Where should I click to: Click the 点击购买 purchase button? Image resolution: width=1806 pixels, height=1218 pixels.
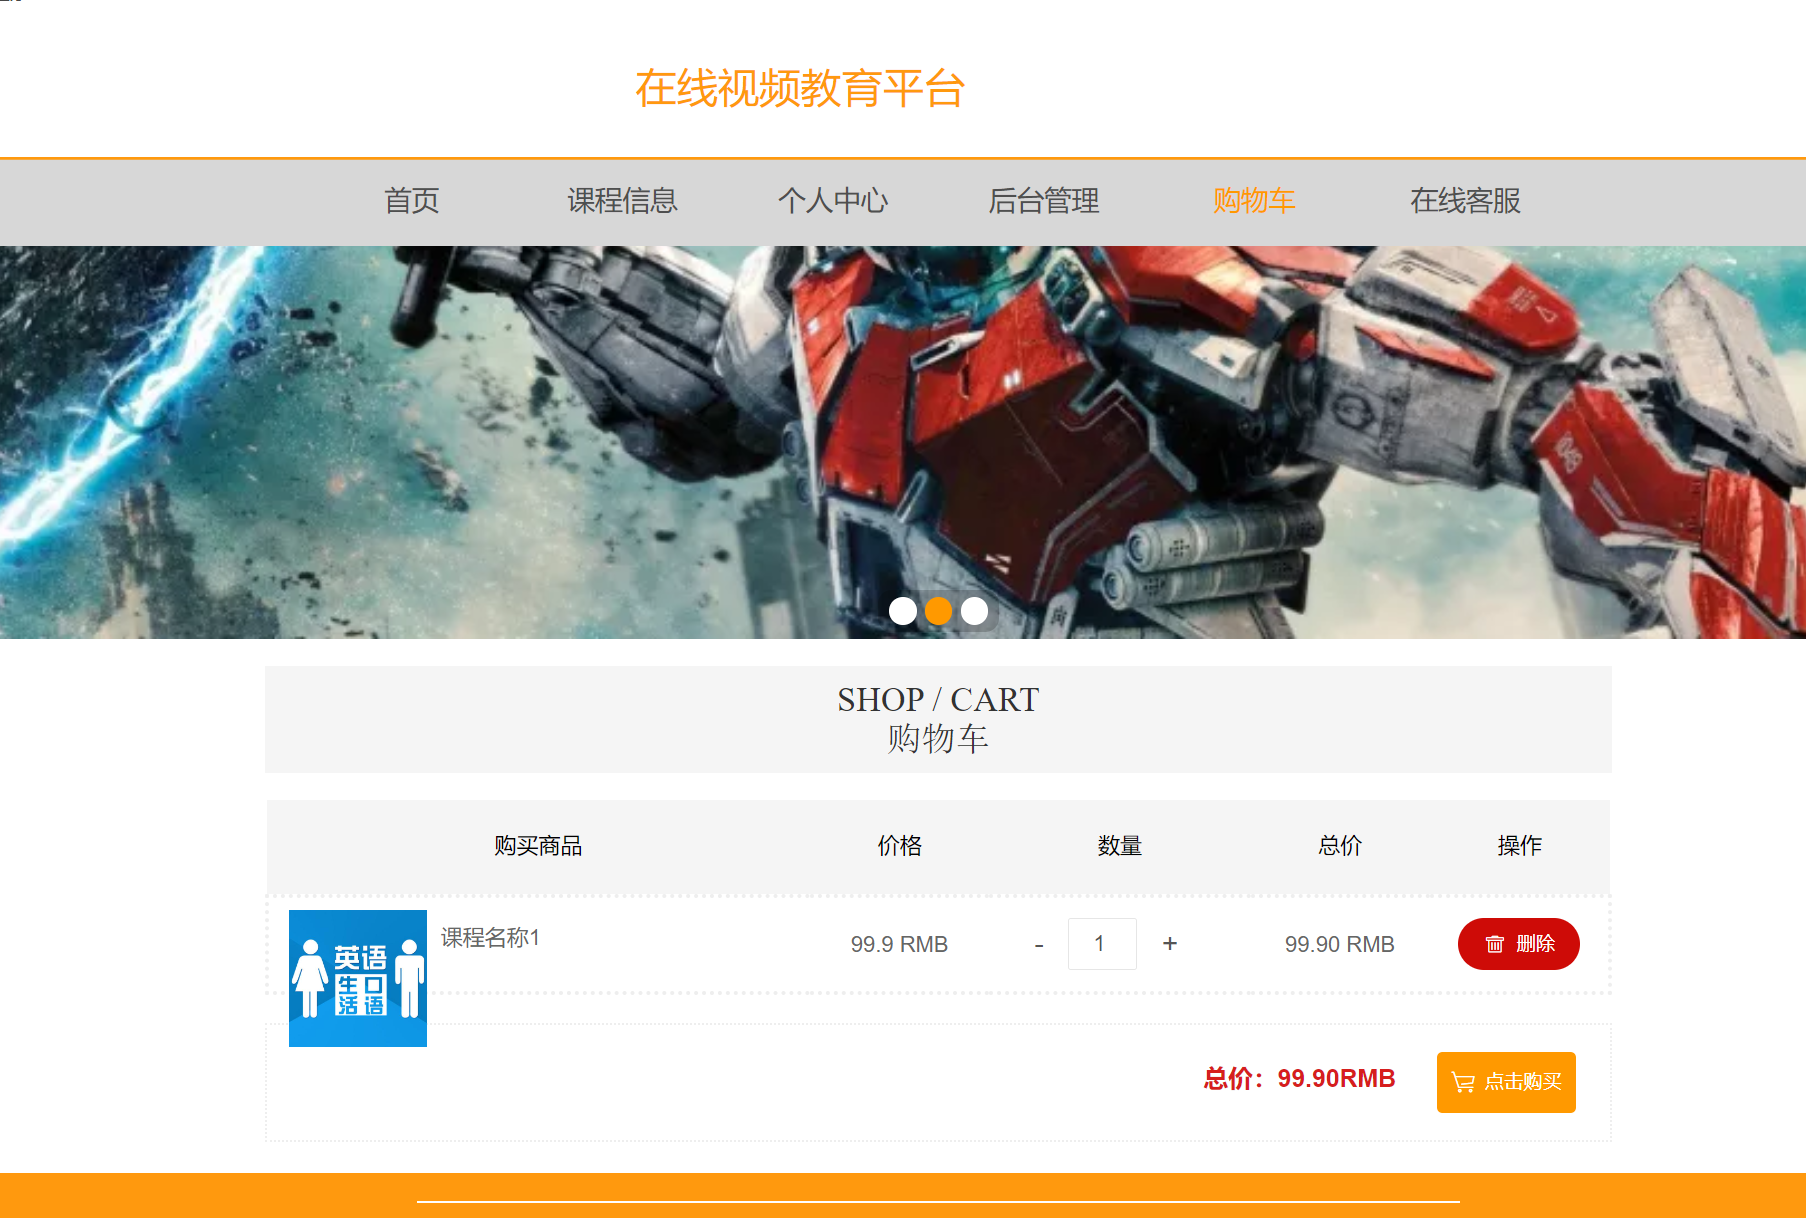[x=1506, y=1082]
